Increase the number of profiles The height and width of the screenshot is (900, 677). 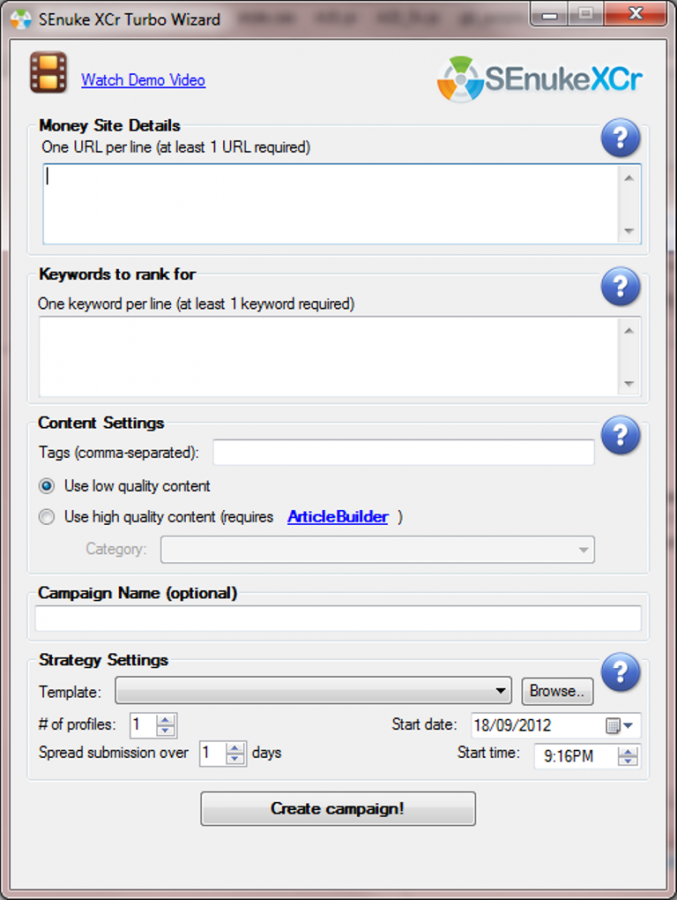point(165,720)
